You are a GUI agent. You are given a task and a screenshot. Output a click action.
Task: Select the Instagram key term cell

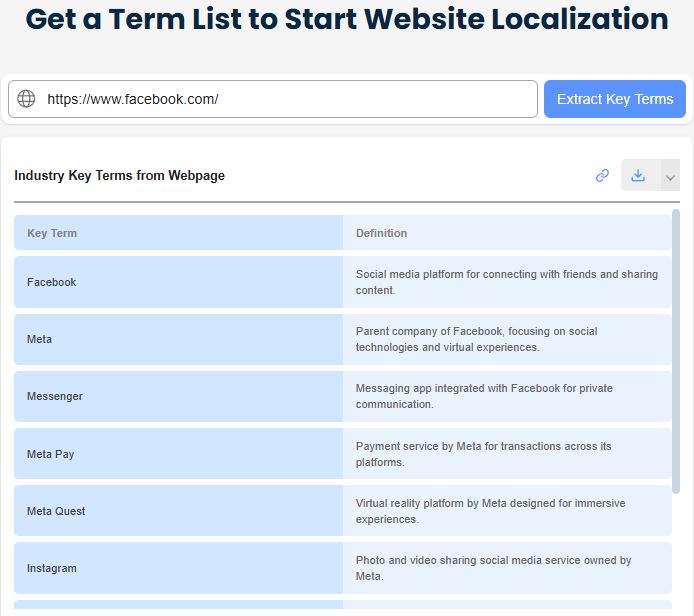pyautogui.click(x=178, y=568)
